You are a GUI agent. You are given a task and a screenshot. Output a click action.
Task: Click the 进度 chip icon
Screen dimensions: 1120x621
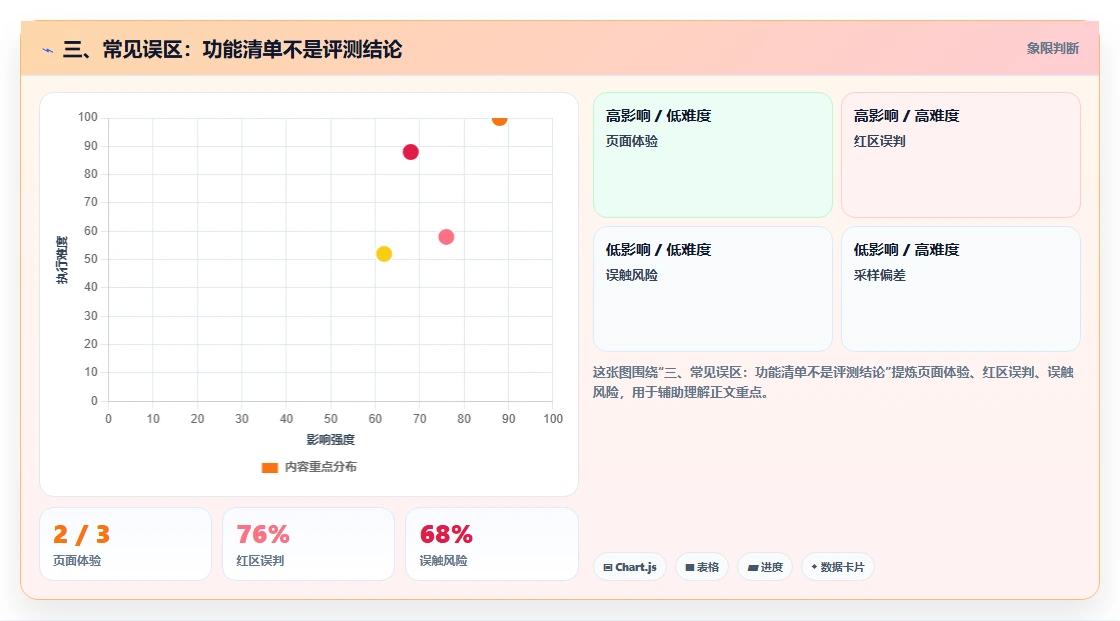click(x=753, y=567)
